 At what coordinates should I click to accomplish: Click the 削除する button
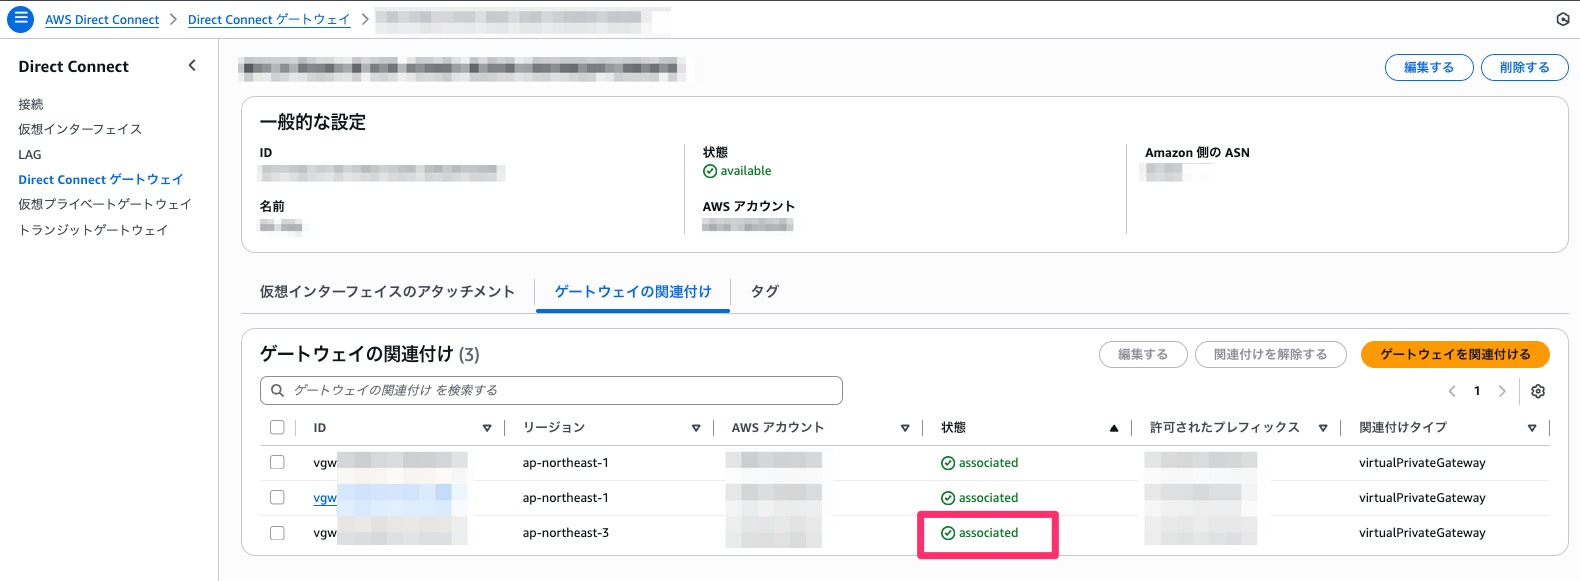click(x=1525, y=67)
